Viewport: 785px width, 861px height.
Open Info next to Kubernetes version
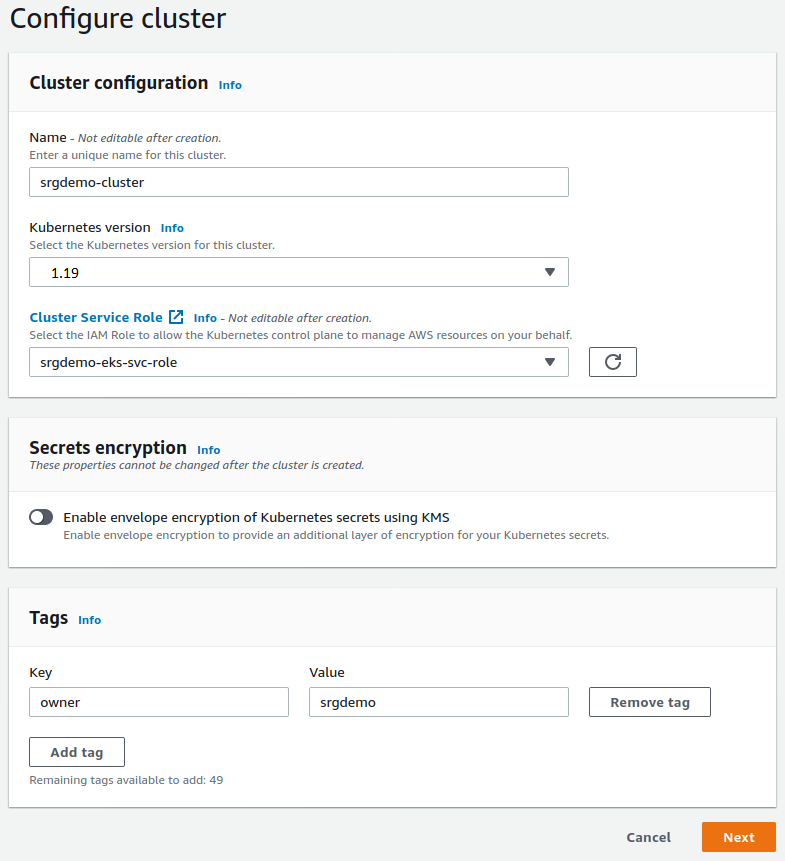[172, 228]
